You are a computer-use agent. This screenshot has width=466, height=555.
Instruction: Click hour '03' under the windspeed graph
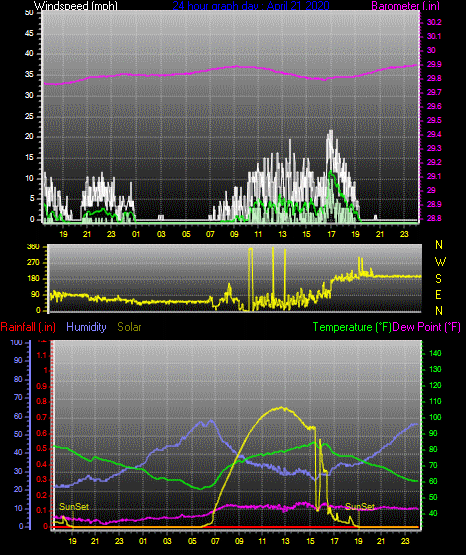click(x=161, y=234)
